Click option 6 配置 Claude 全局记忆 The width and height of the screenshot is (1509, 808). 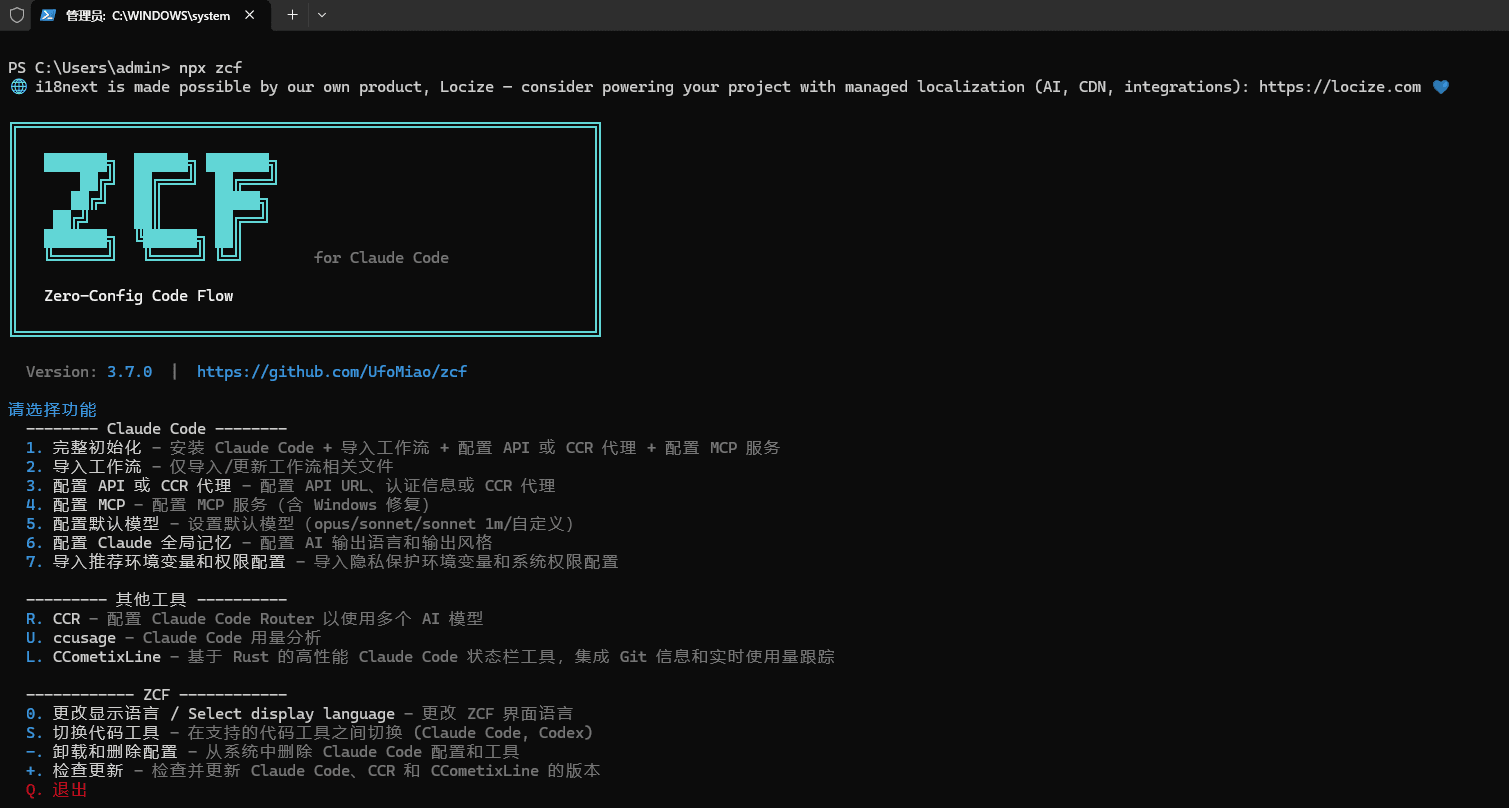pos(259,543)
